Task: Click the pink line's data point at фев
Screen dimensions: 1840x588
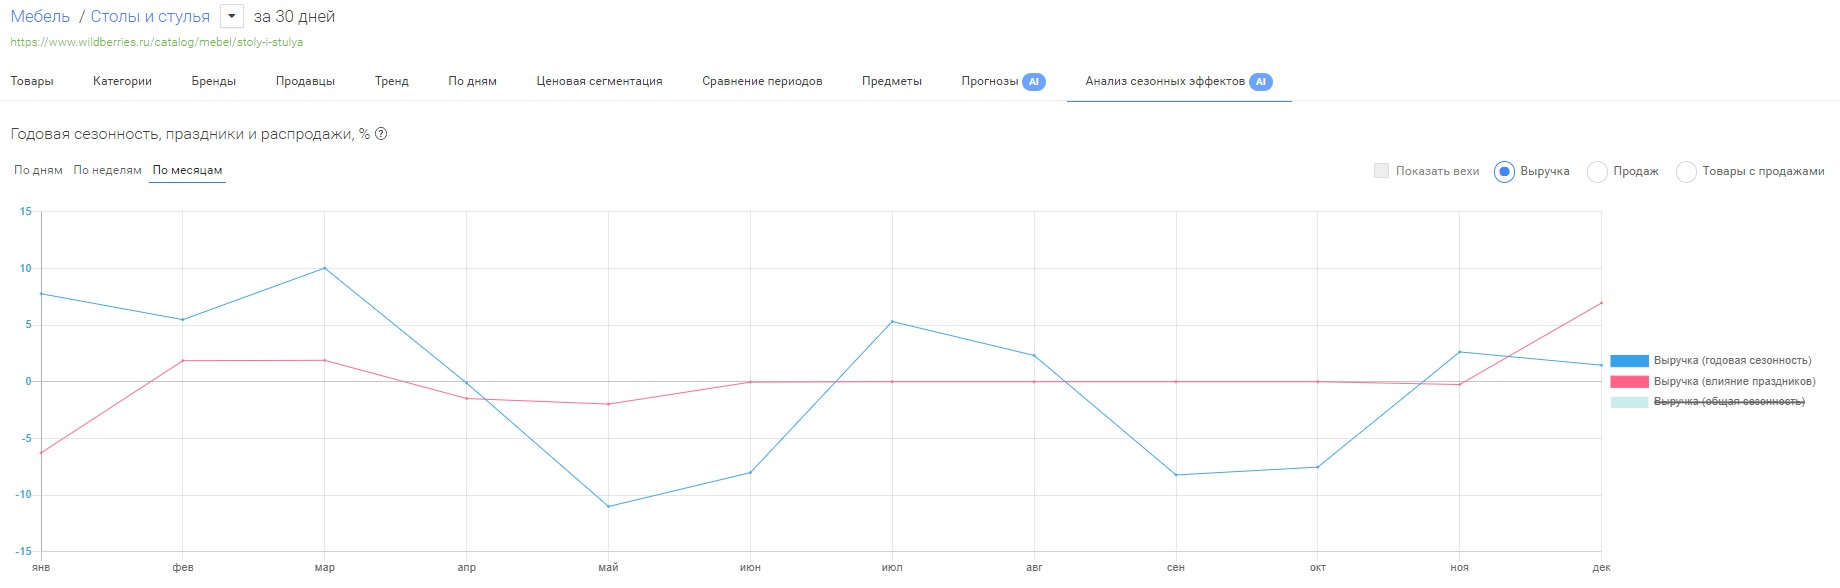Action: [x=182, y=360]
